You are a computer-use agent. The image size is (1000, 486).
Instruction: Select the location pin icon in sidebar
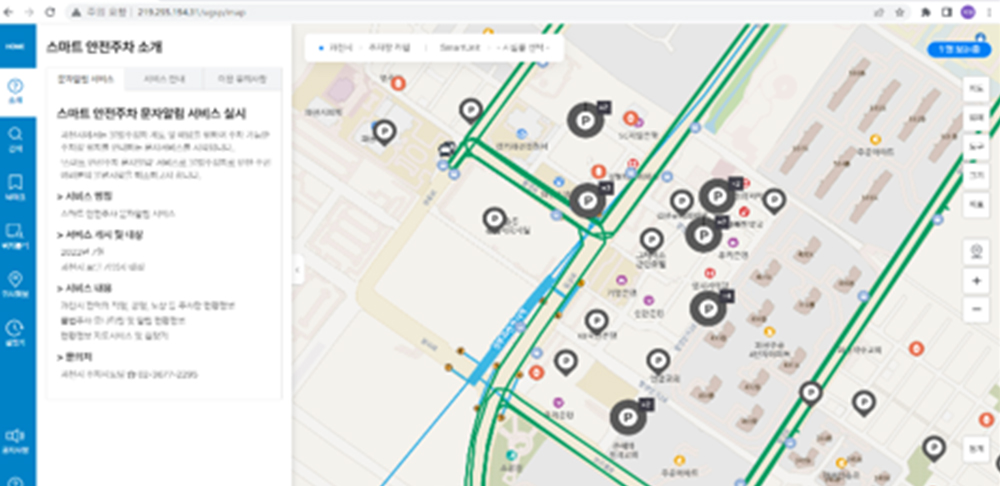coord(17,282)
